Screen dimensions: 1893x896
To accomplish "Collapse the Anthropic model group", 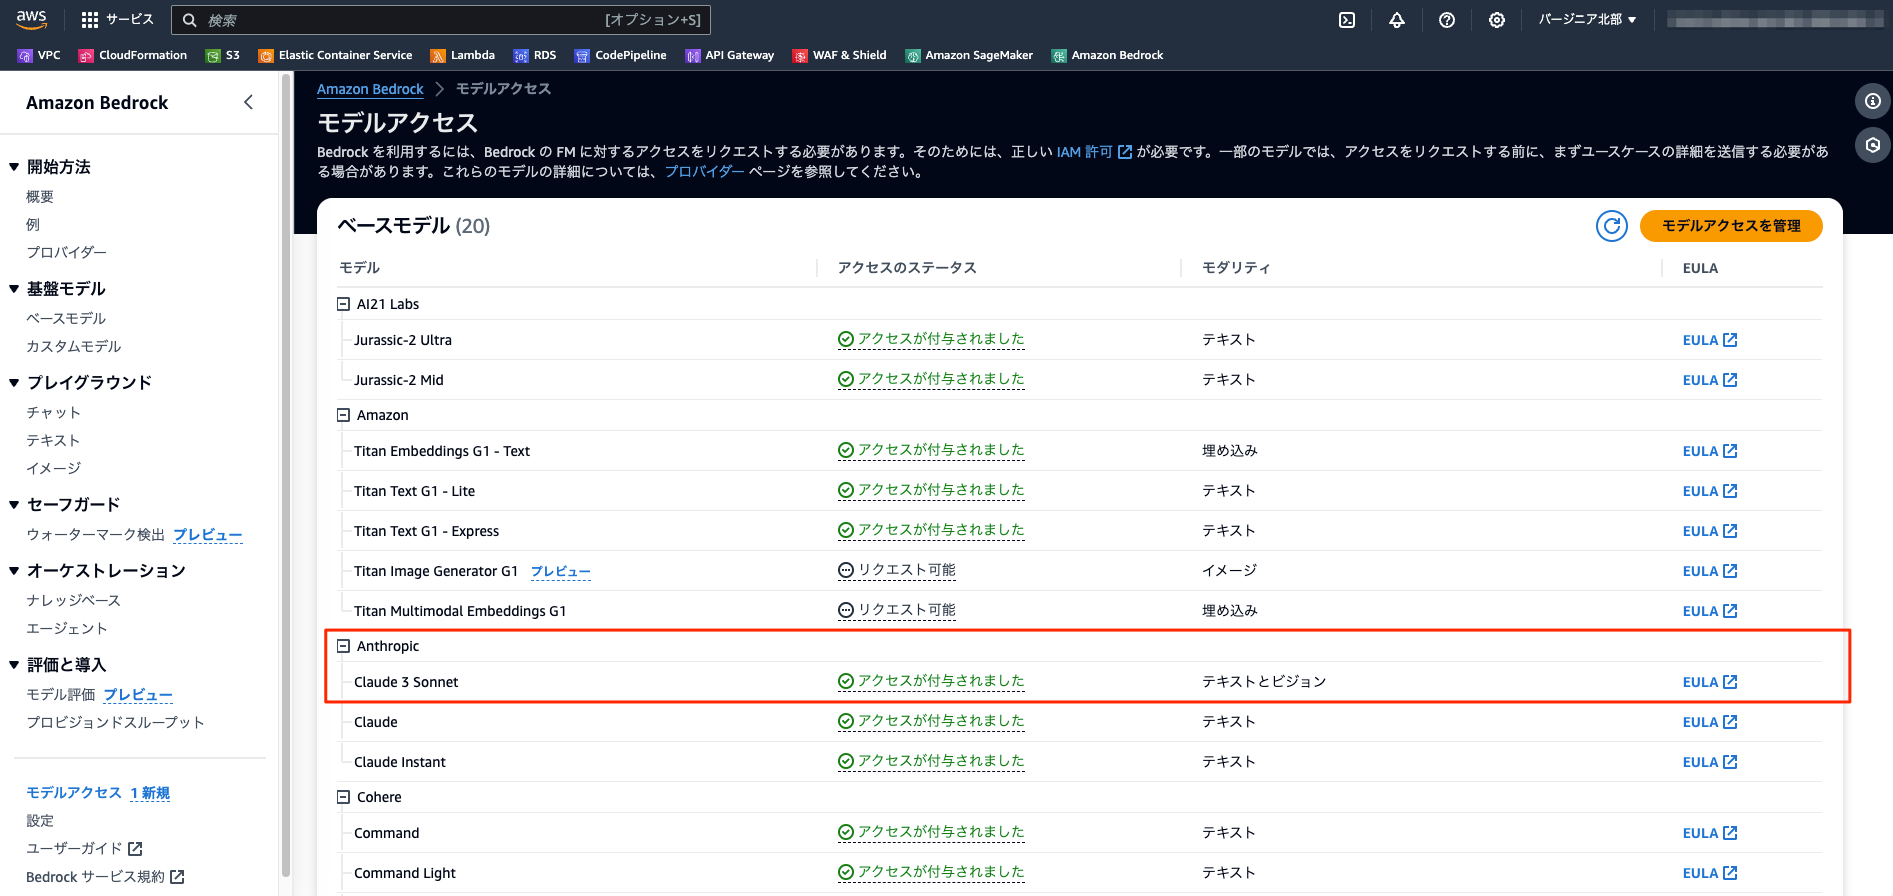I will 343,646.
